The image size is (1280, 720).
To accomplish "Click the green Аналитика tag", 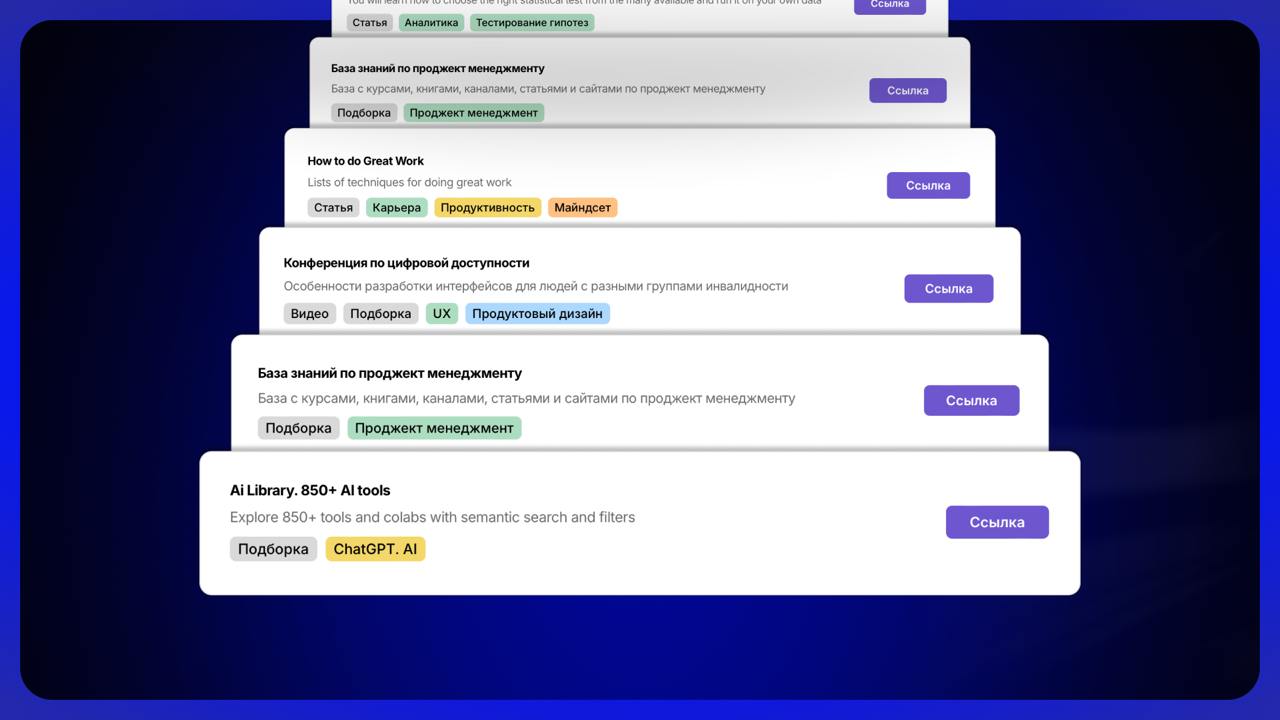I will coord(431,22).
